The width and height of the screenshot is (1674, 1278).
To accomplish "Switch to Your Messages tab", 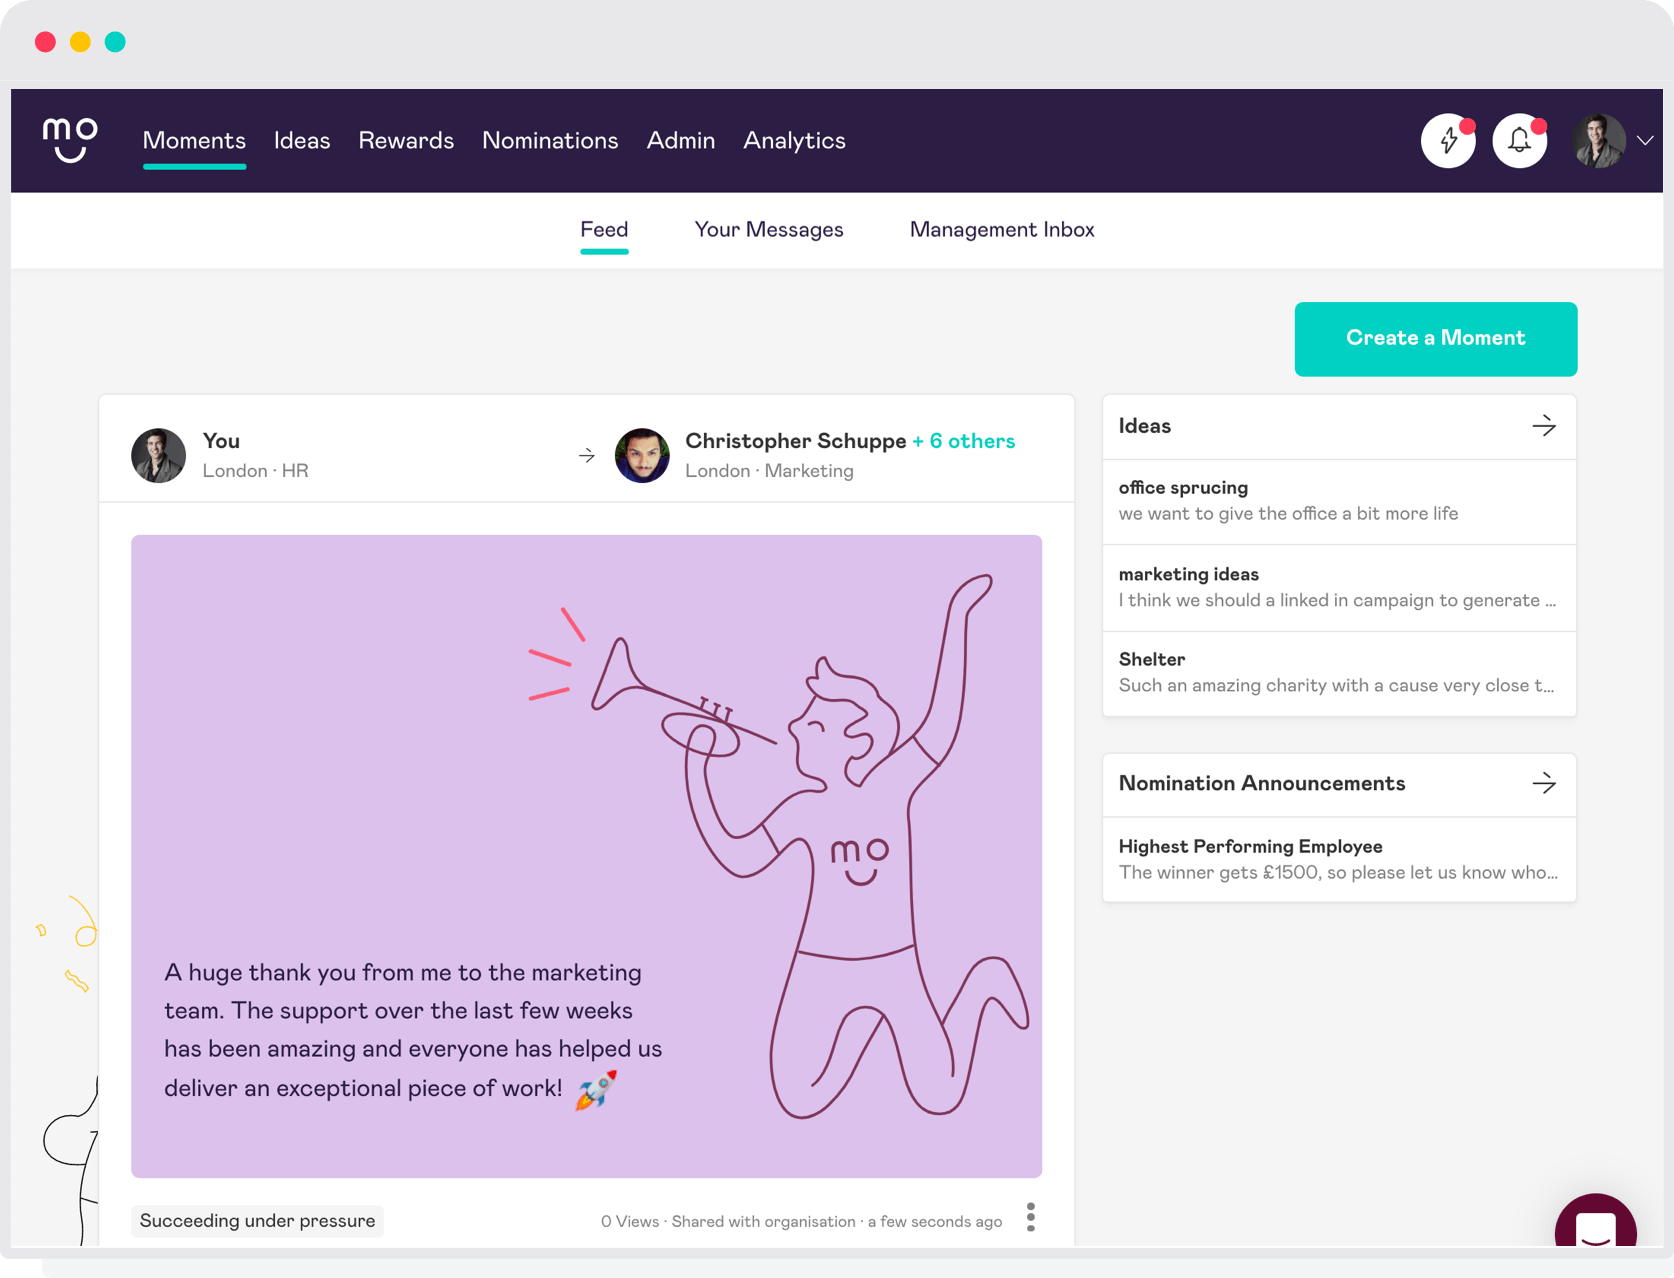I will [769, 230].
